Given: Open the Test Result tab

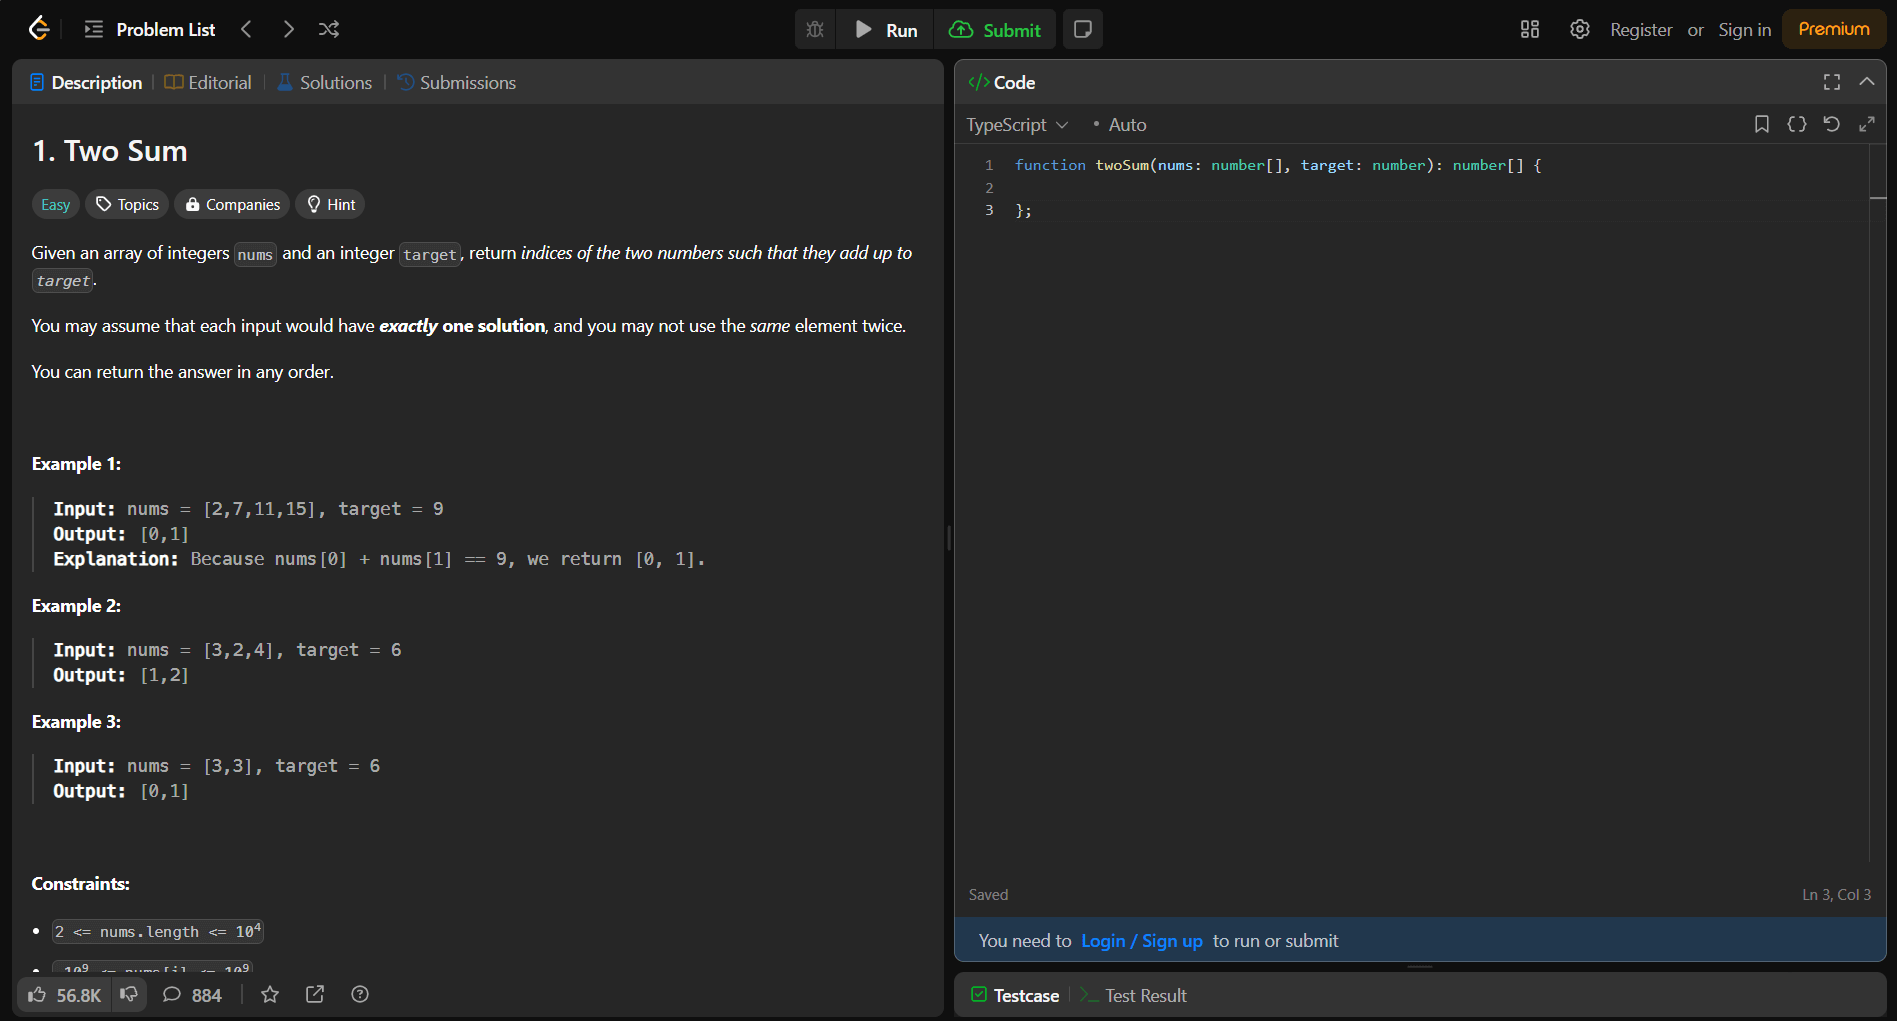Looking at the screenshot, I should tap(1145, 994).
